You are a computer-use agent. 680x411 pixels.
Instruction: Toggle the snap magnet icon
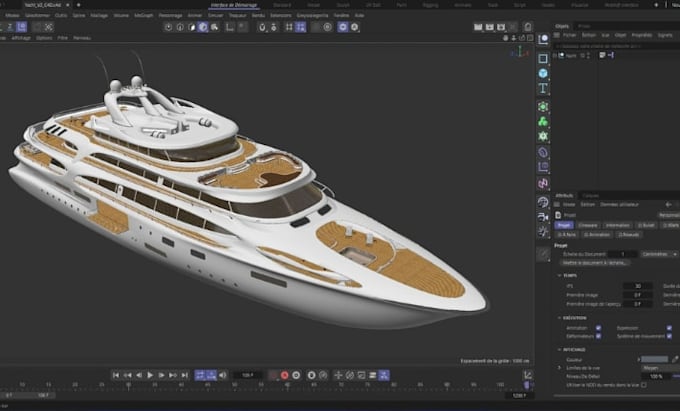point(262,27)
